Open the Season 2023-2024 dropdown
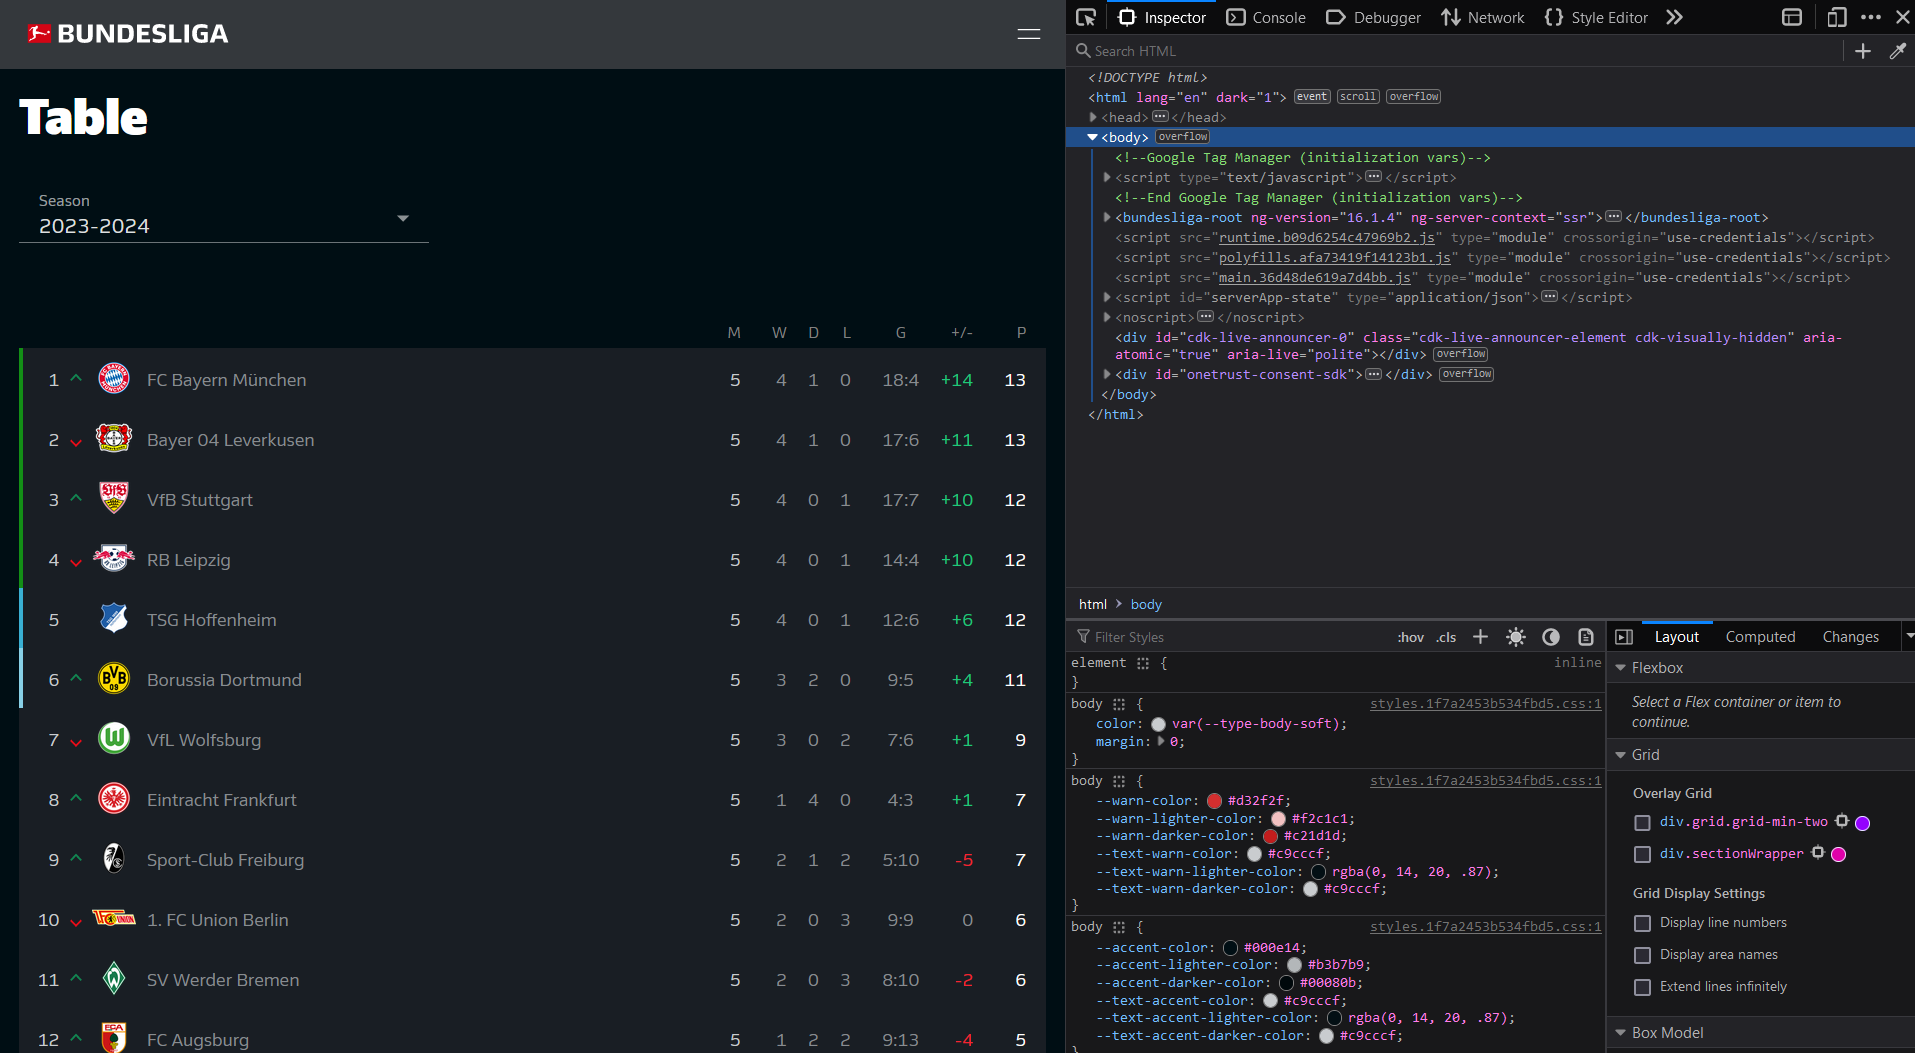Screen dimensions: 1915x1053 [224, 216]
